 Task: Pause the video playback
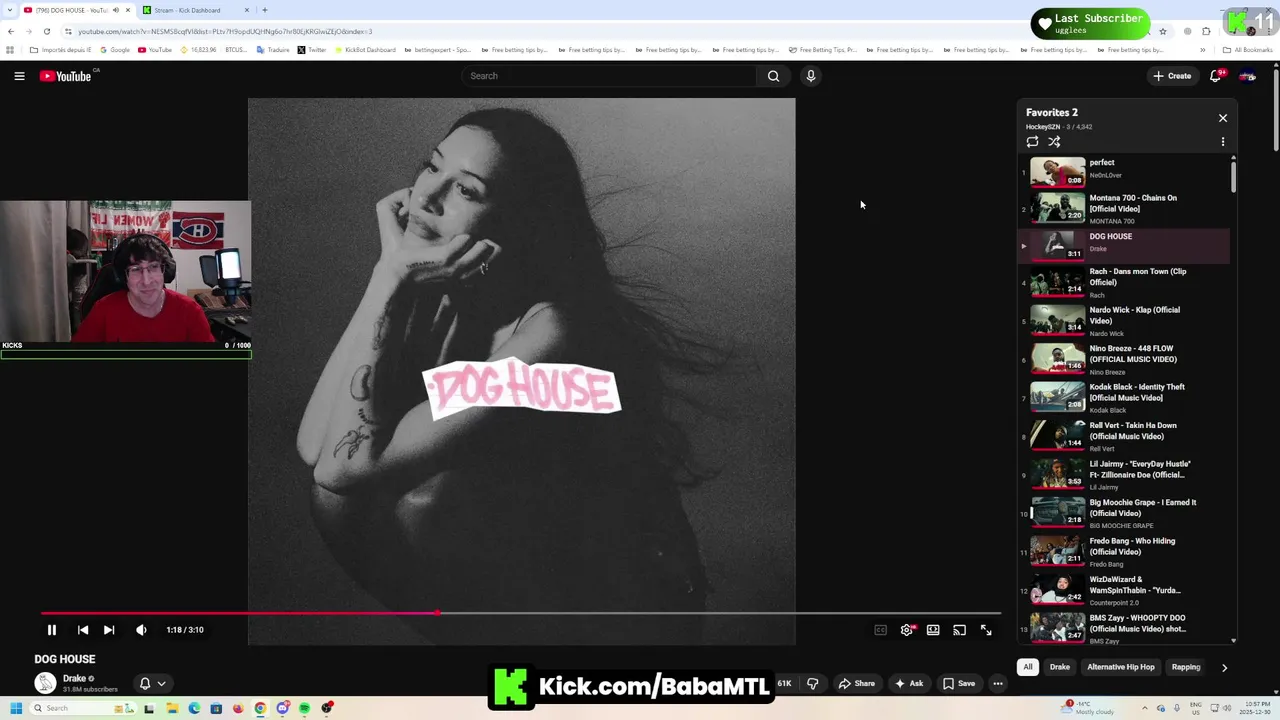point(52,630)
